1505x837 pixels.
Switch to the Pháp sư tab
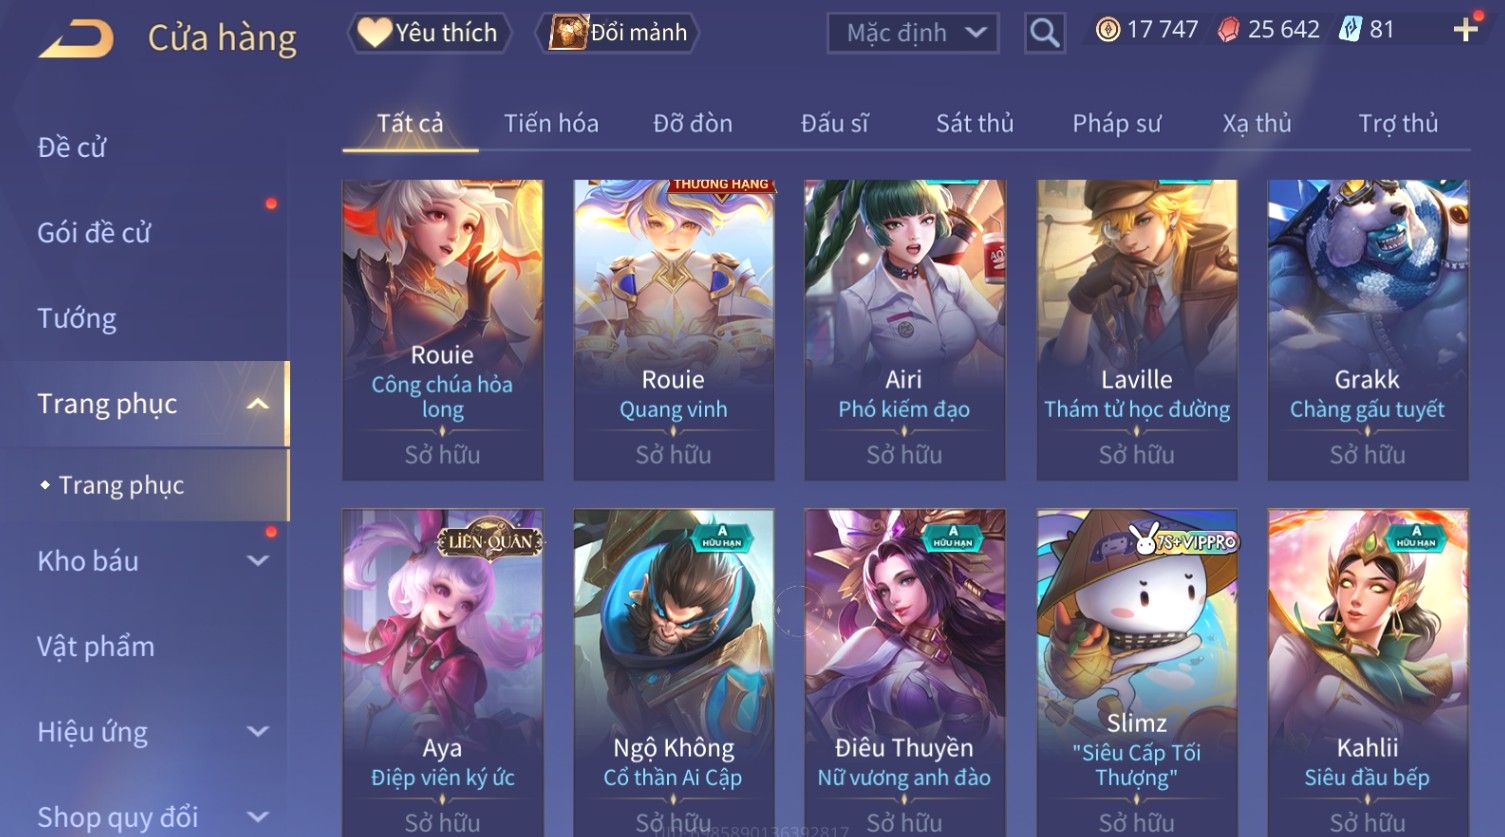point(1116,123)
